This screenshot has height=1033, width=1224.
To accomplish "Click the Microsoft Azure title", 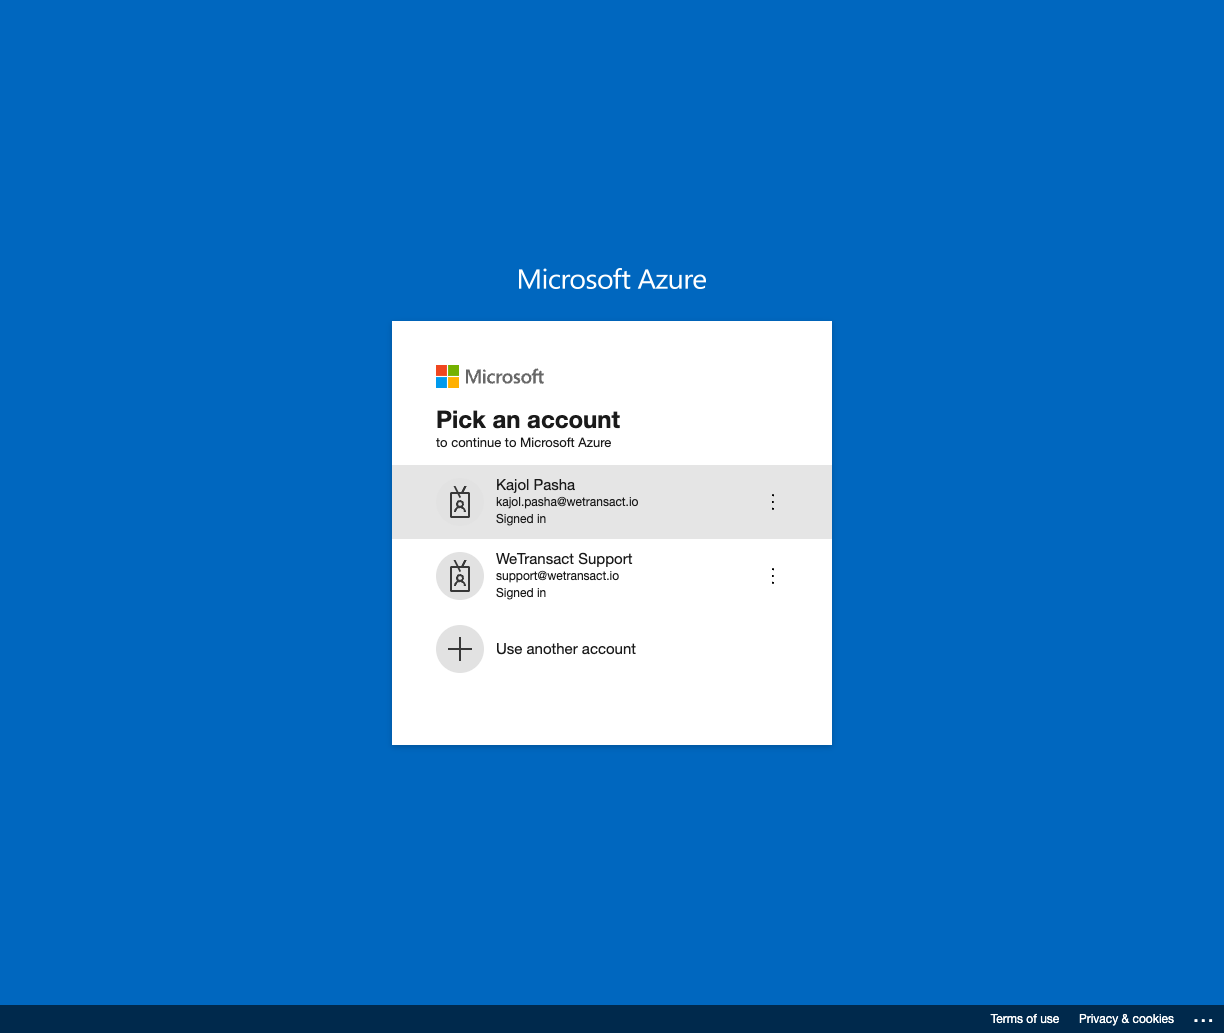I will [612, 279].
